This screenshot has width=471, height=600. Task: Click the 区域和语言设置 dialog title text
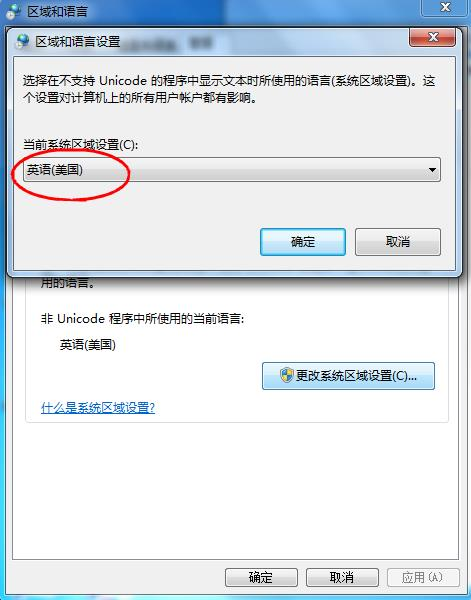tap(78, 41)
